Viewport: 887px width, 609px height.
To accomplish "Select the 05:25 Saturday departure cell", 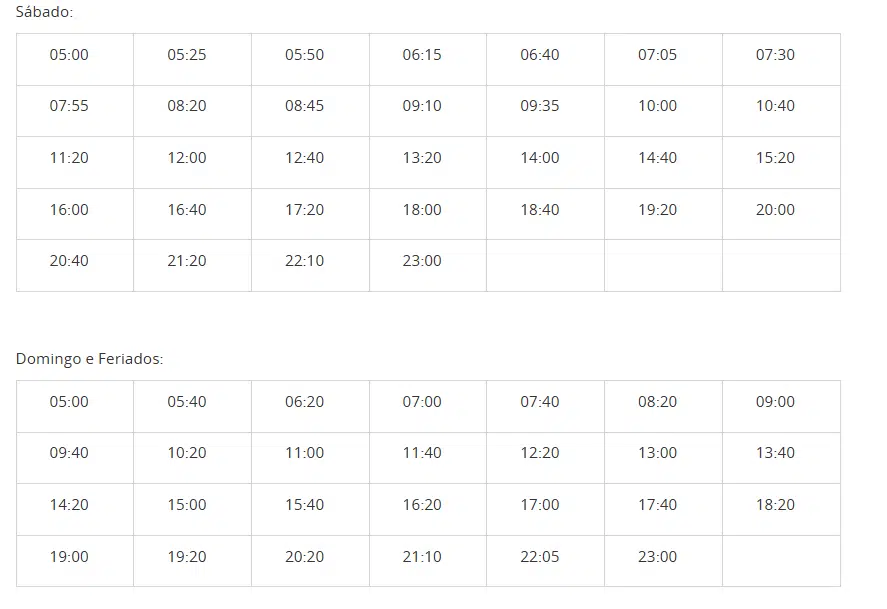I will point(187,55).
